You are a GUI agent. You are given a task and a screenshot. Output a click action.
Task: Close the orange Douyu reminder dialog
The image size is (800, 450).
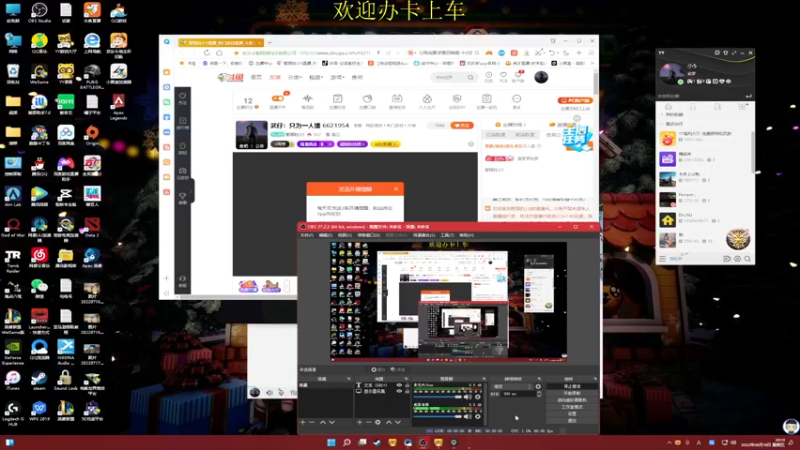(396, 189)
